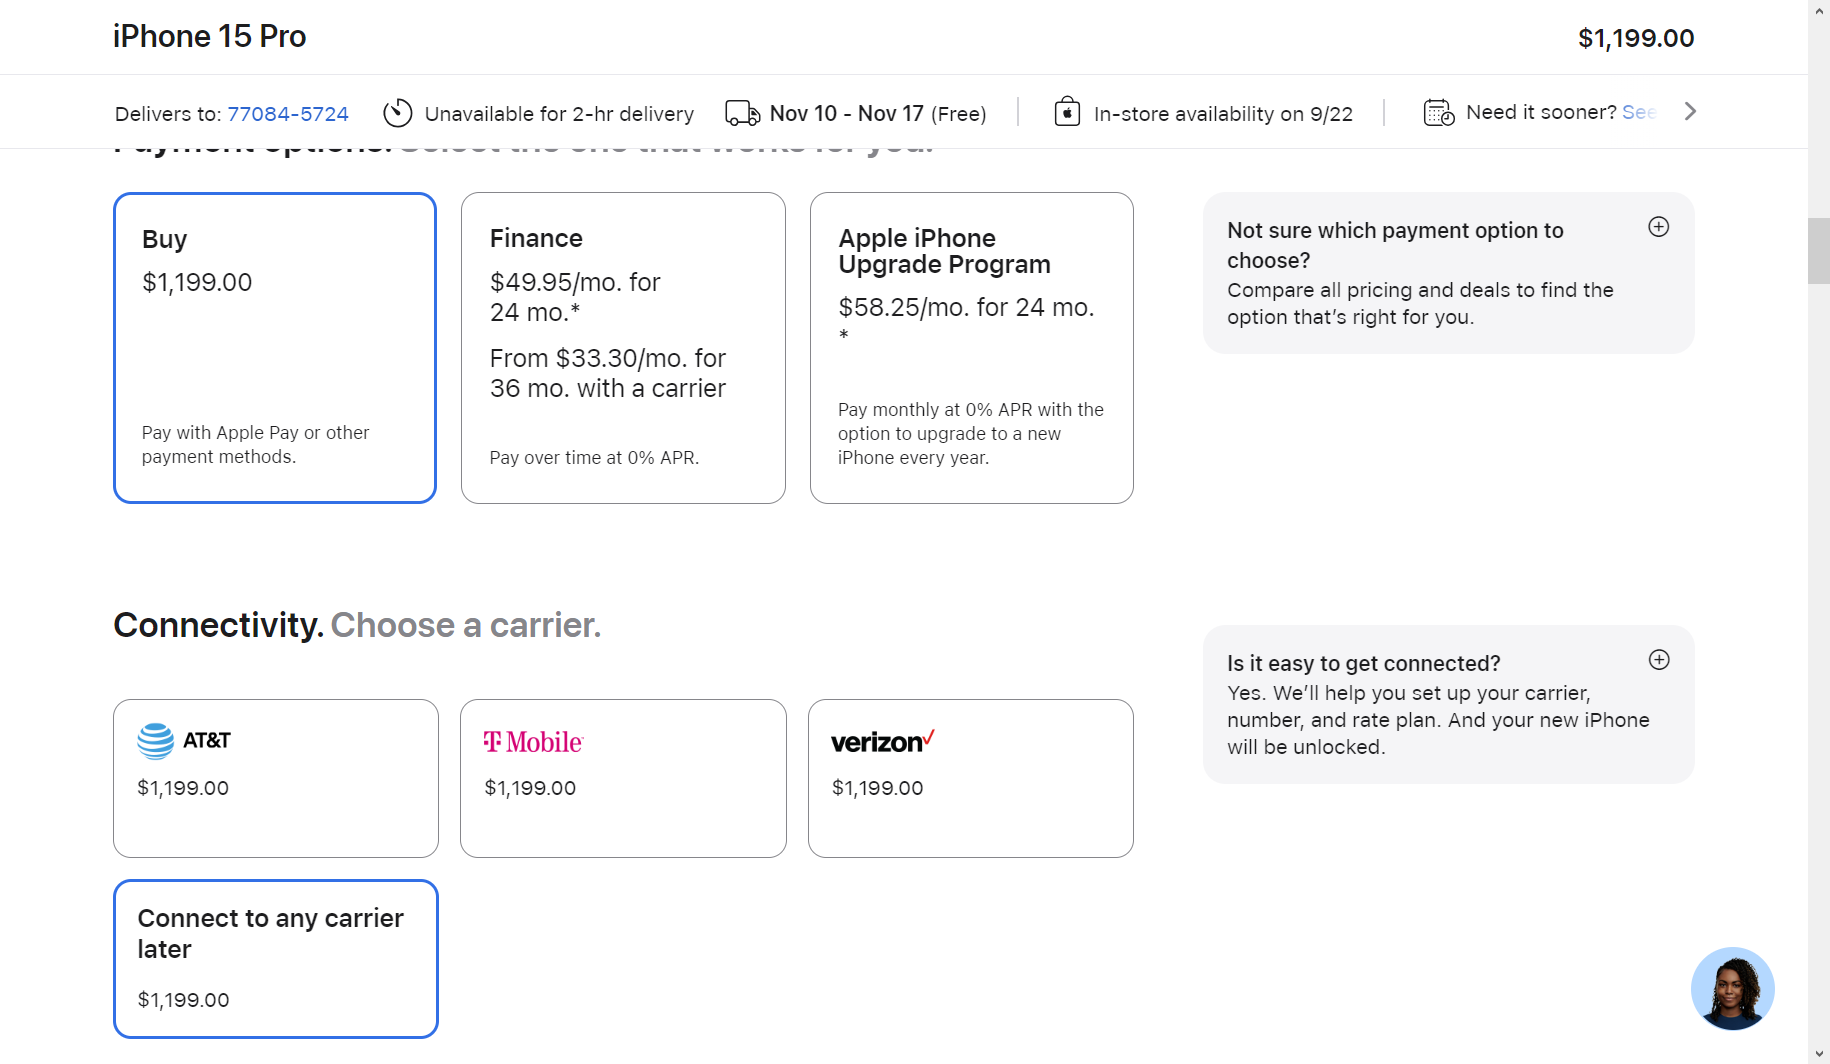Advance delivery options with right chevron
Screen dimensions: 1830x1064
point(1690,111)
